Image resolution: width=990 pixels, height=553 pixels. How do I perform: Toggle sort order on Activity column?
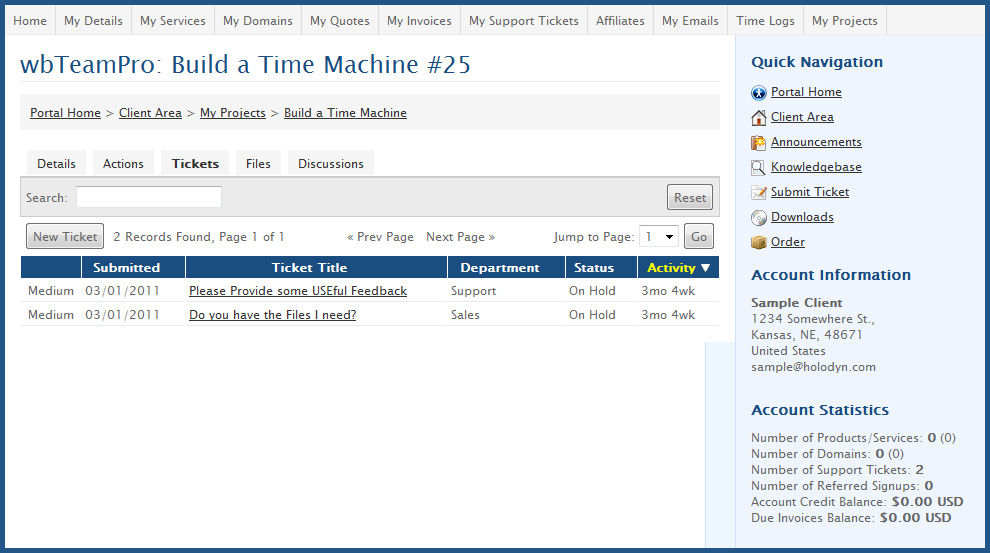pos(678,268)
